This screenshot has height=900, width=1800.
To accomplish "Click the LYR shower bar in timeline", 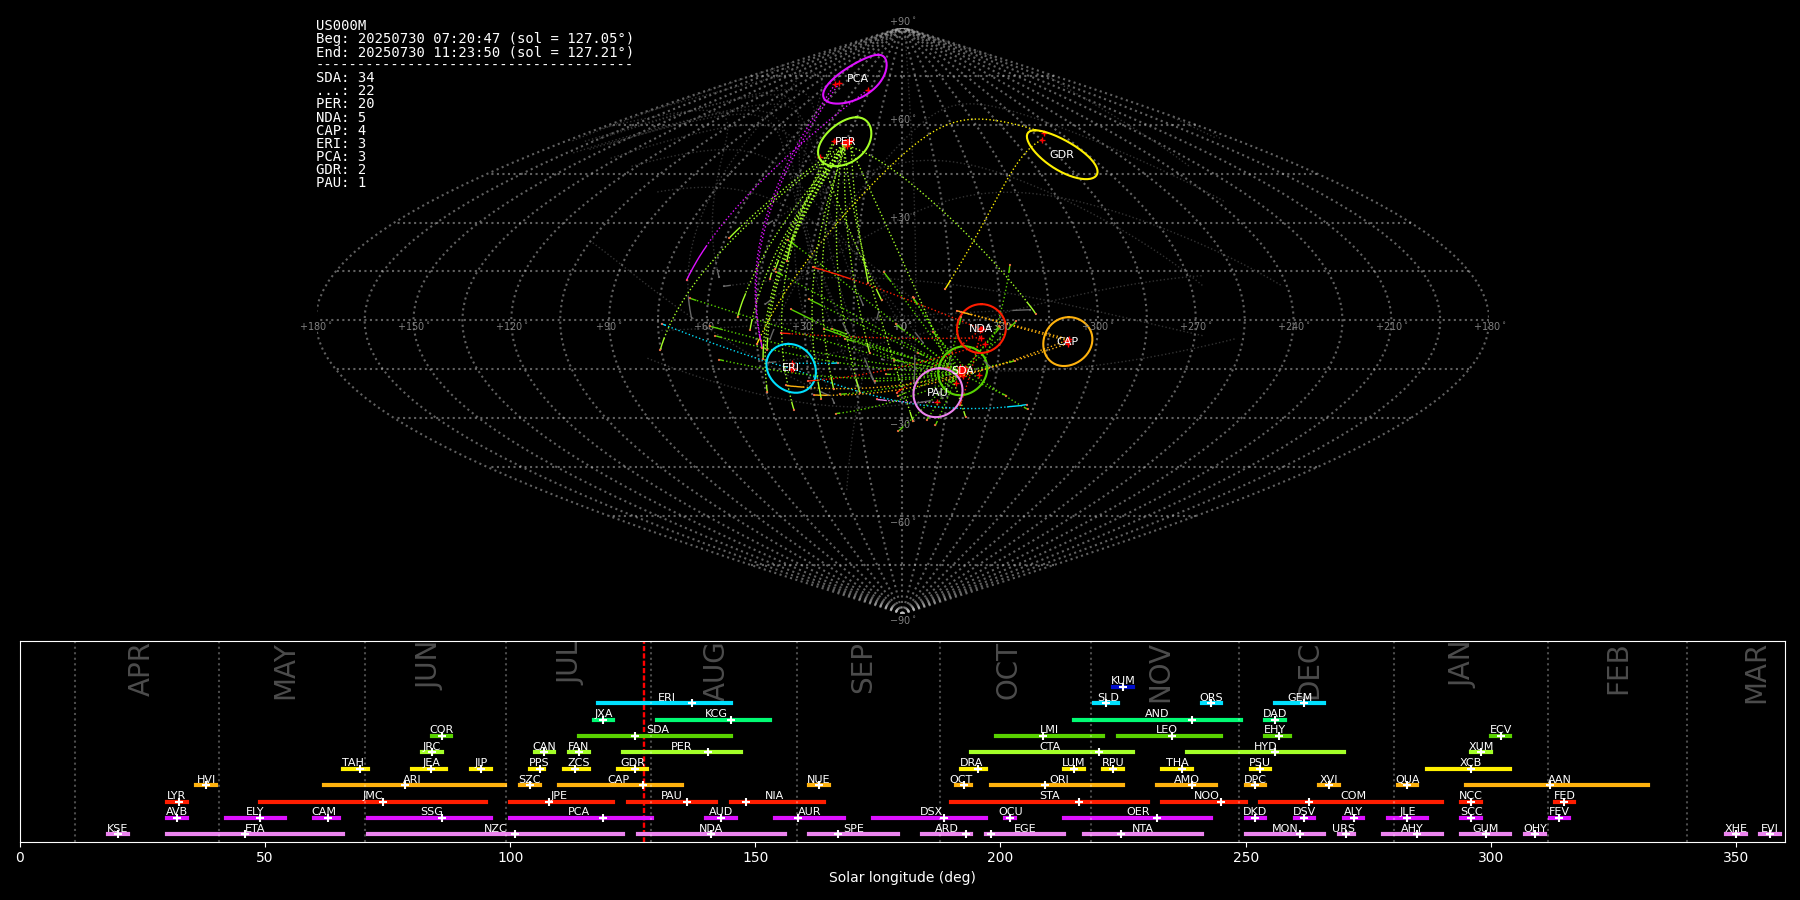I will [177, 801].
